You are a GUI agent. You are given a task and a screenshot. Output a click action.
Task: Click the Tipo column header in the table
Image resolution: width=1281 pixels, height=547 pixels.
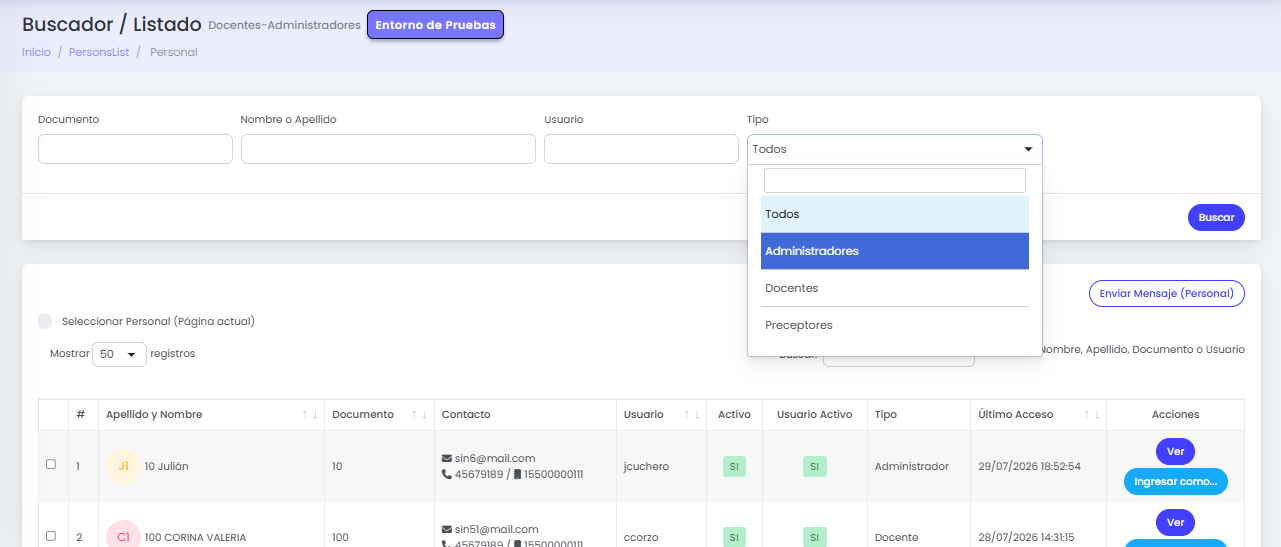tap(886, 414)
